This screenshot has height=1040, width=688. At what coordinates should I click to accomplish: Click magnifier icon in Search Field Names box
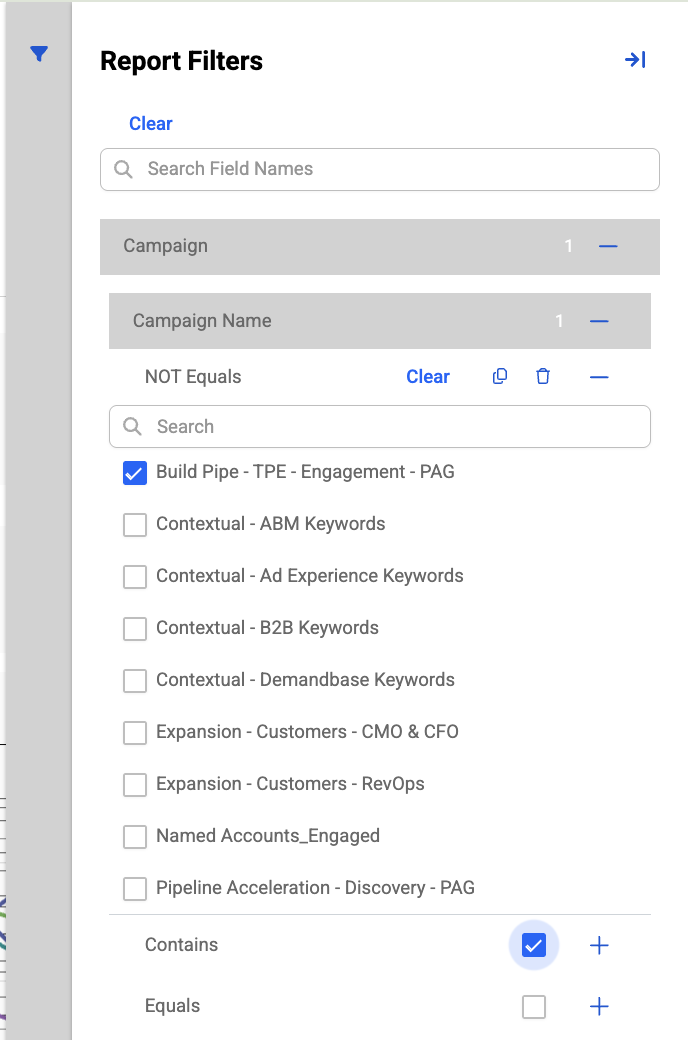[x=123, y=169]
